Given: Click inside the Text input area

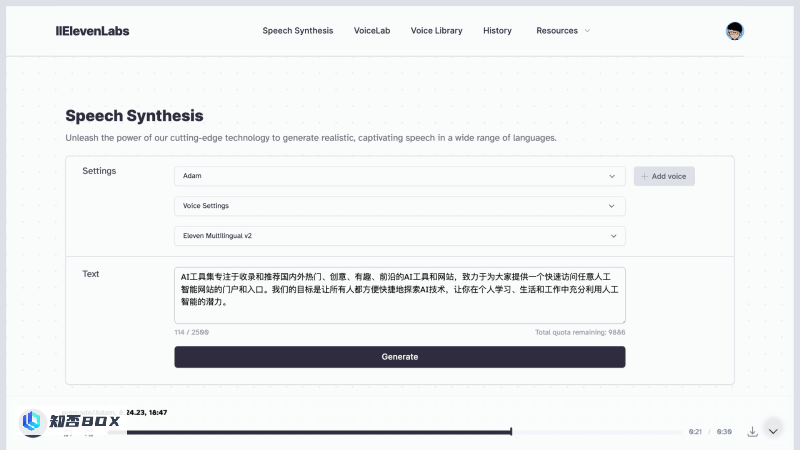Looking at the screenshot, I should point(399,295).
